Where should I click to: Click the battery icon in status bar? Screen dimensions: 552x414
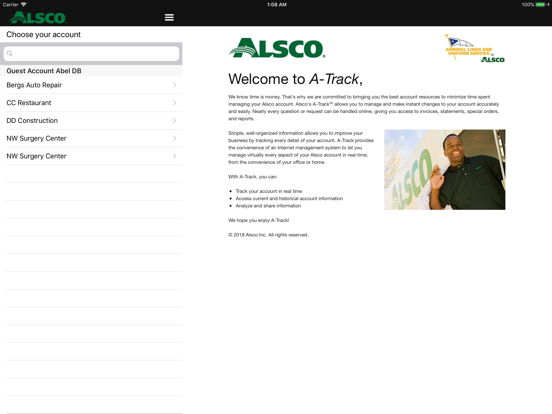(x=541, y=5)
